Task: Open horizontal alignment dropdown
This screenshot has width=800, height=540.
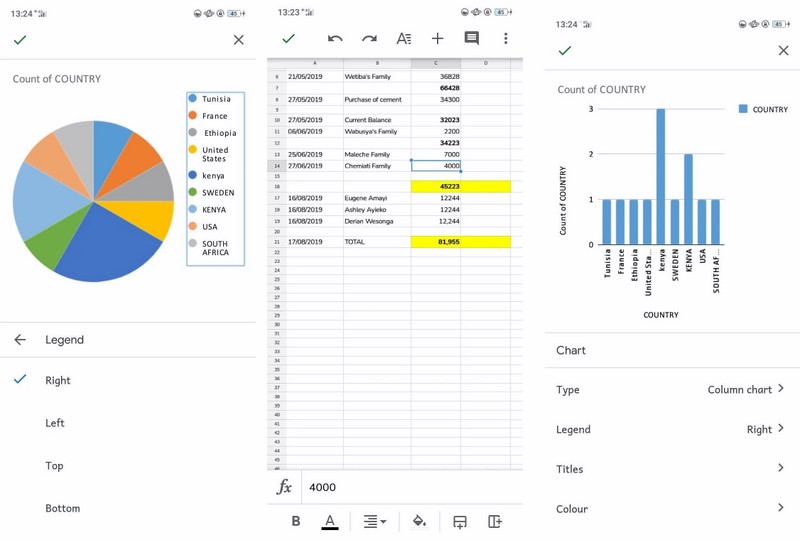Action: (374, 522)
